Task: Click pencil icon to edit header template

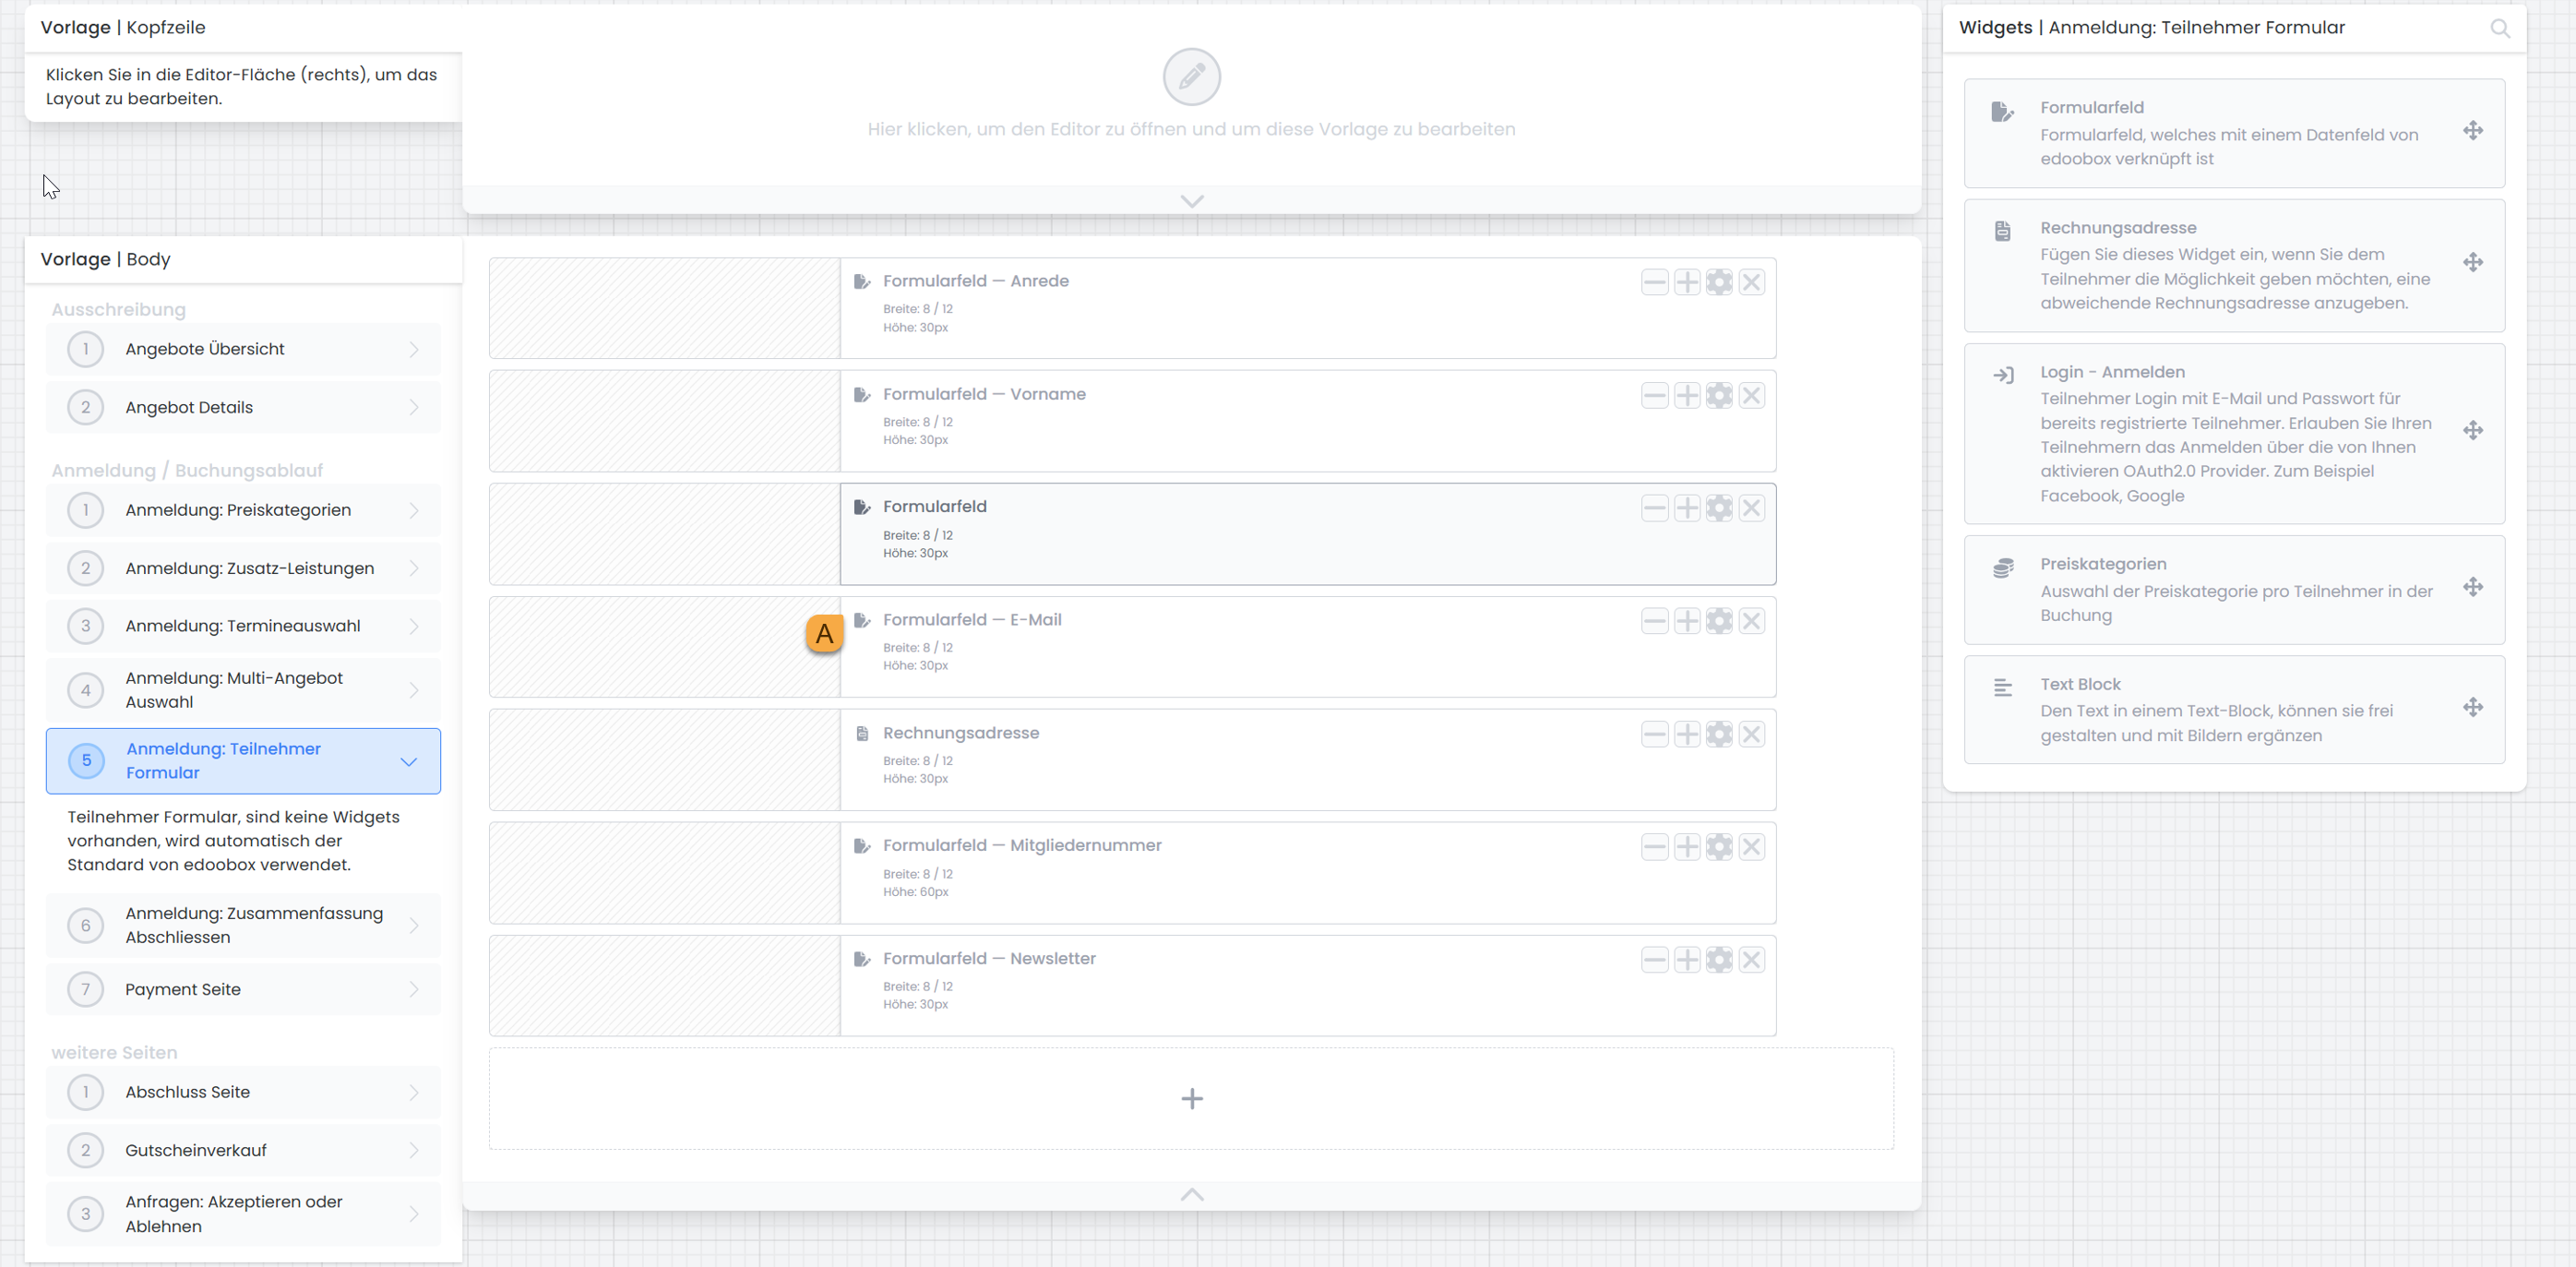Action: point(1191,77)
